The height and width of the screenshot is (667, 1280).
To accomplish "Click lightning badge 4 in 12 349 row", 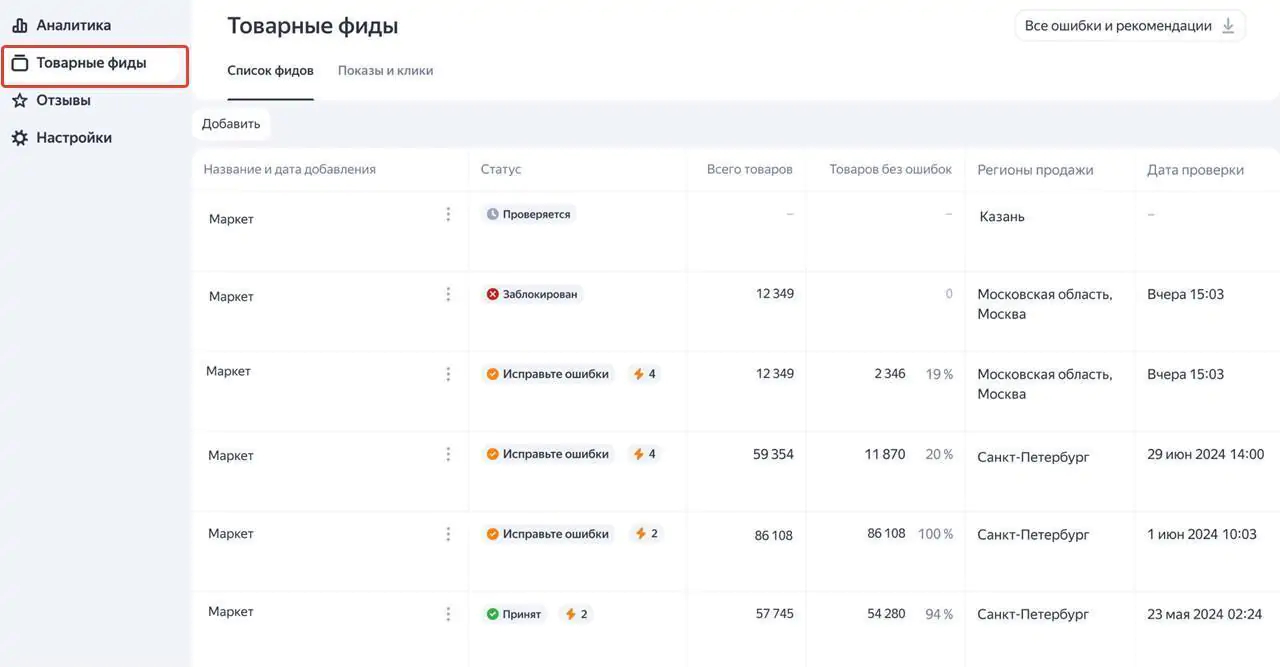I will click(x=644, y=374).
